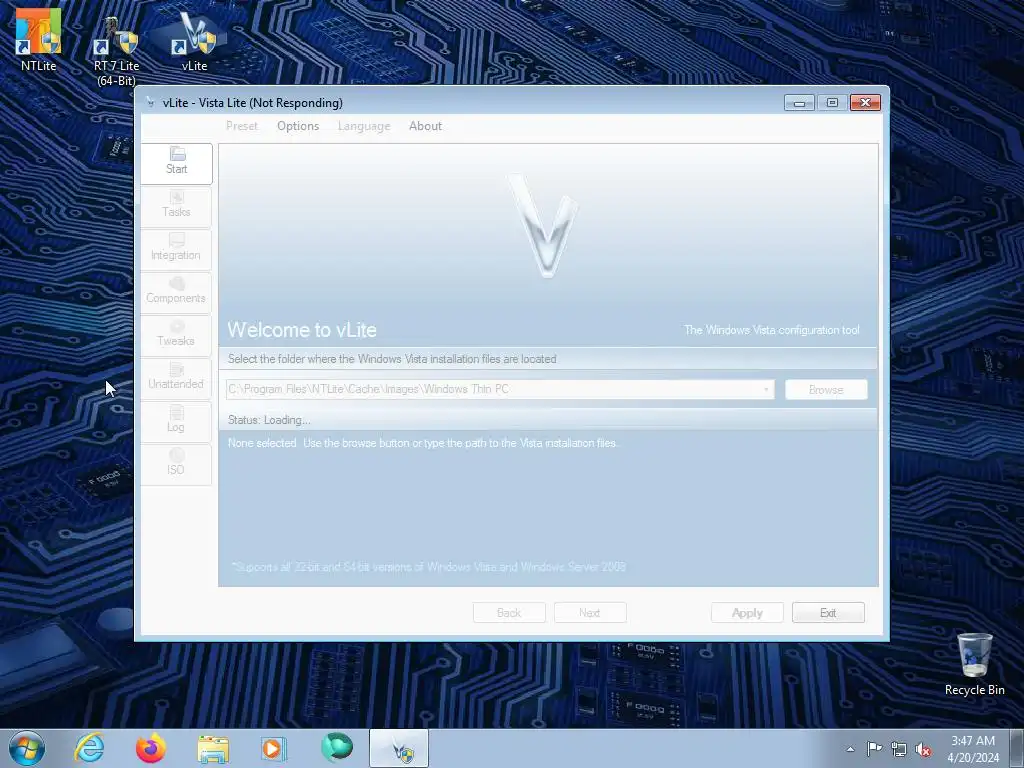Open the Unattended sidebar section
Image resolution: width=1024 pixels, height=768 pixels.
pos(176,379)
